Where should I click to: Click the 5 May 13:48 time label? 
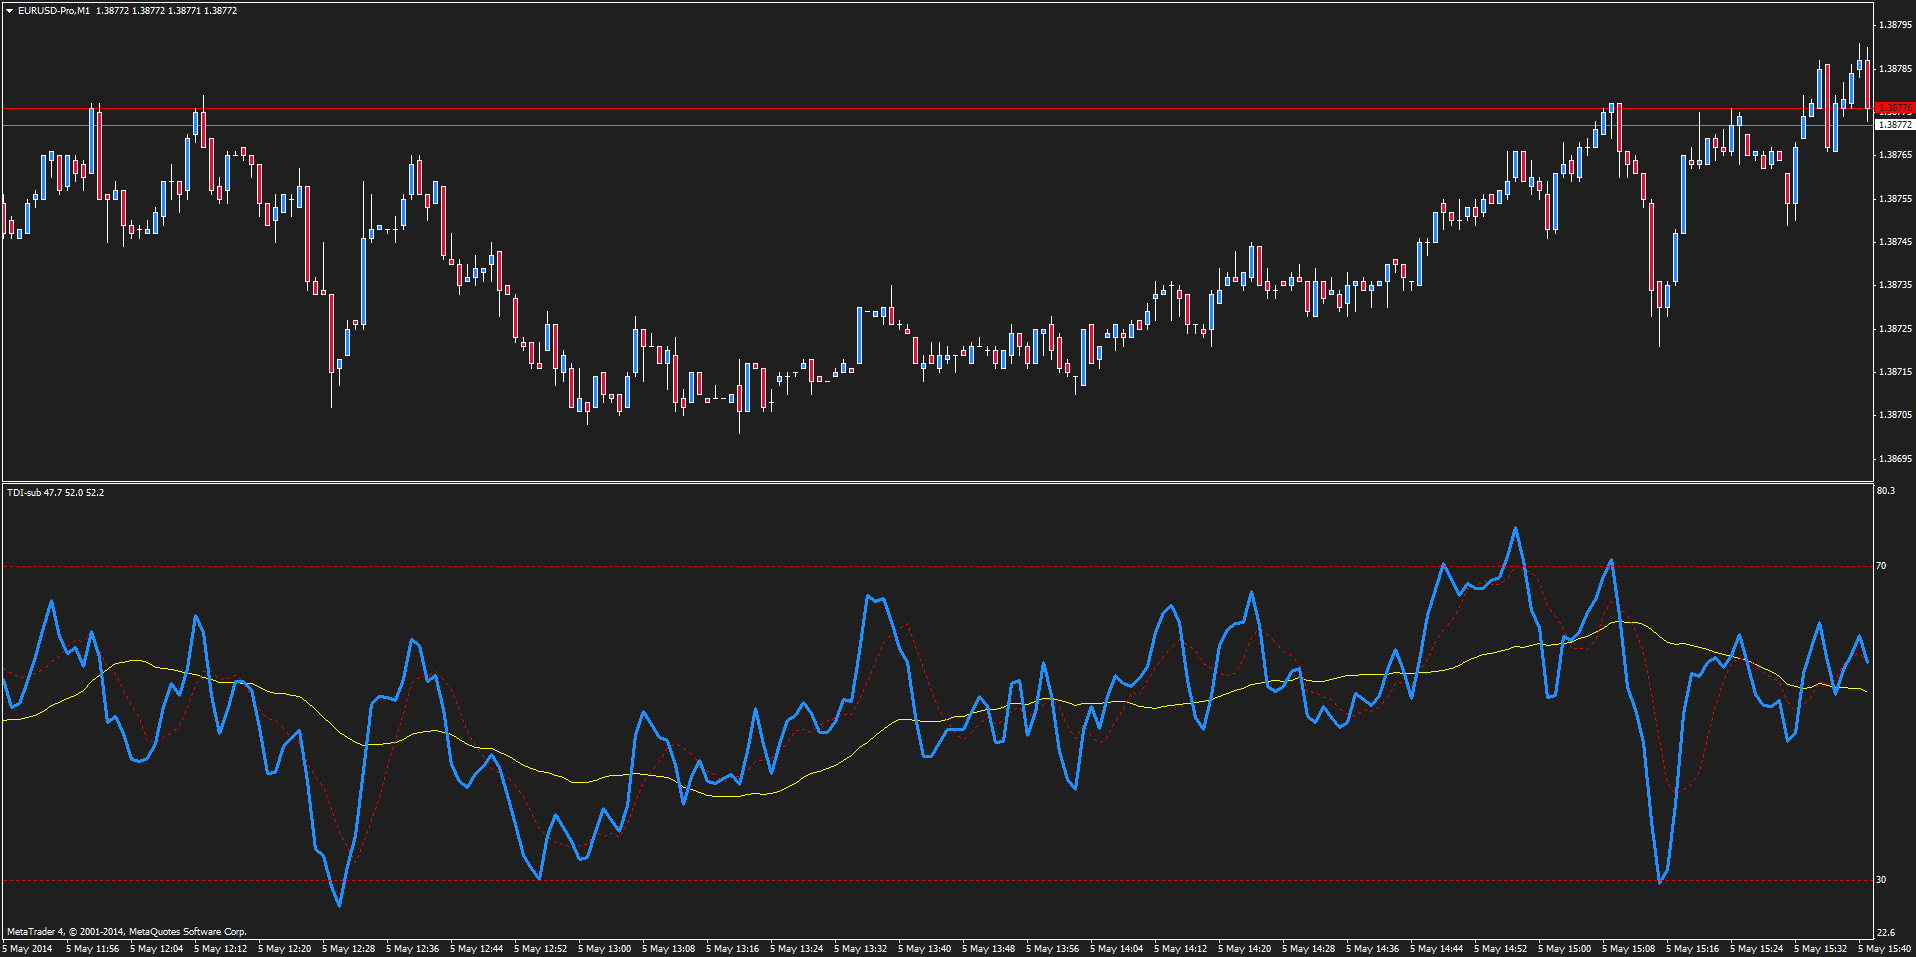(988, 949)
